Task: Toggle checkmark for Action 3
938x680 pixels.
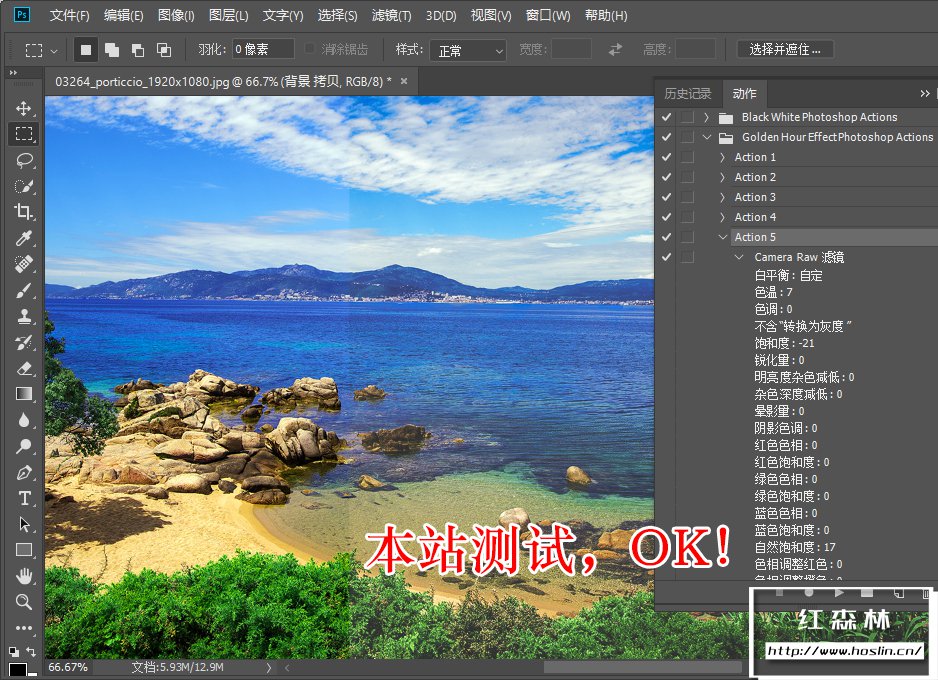Action: pyautogui.click(x=666, y=197)
